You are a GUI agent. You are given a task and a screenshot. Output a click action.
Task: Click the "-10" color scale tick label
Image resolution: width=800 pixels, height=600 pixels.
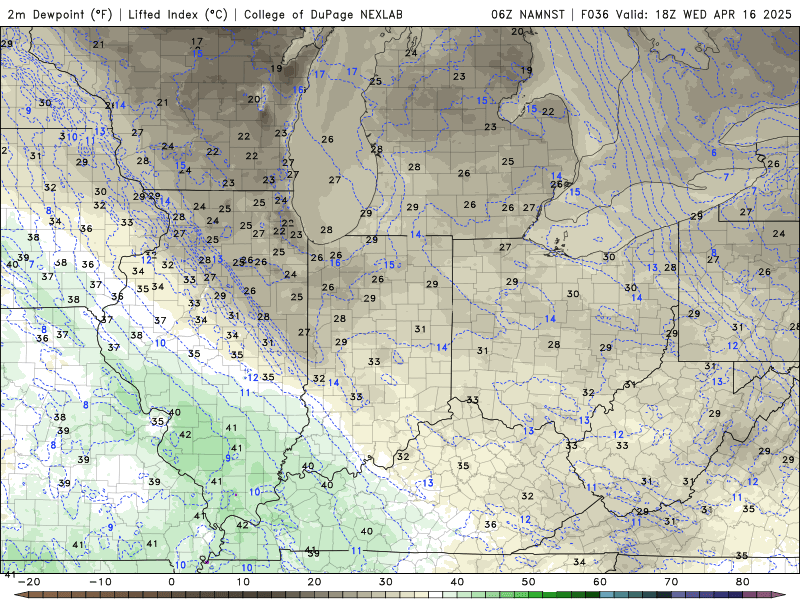tap(100, 582)
